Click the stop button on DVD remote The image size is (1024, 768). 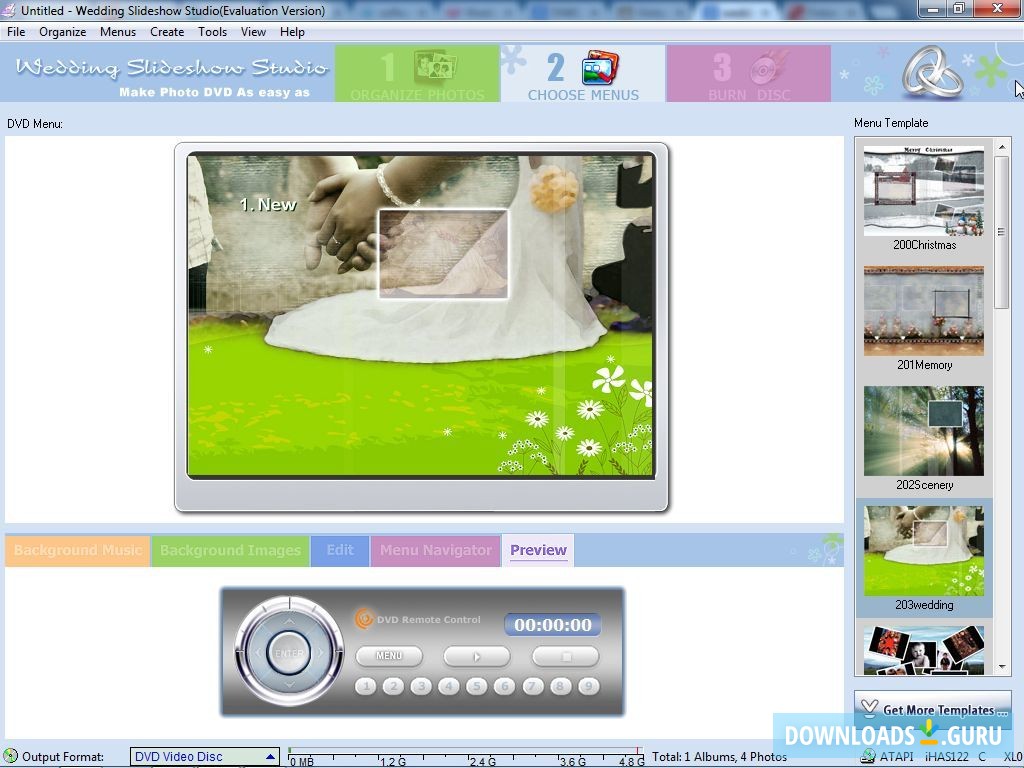pos(566,656)
